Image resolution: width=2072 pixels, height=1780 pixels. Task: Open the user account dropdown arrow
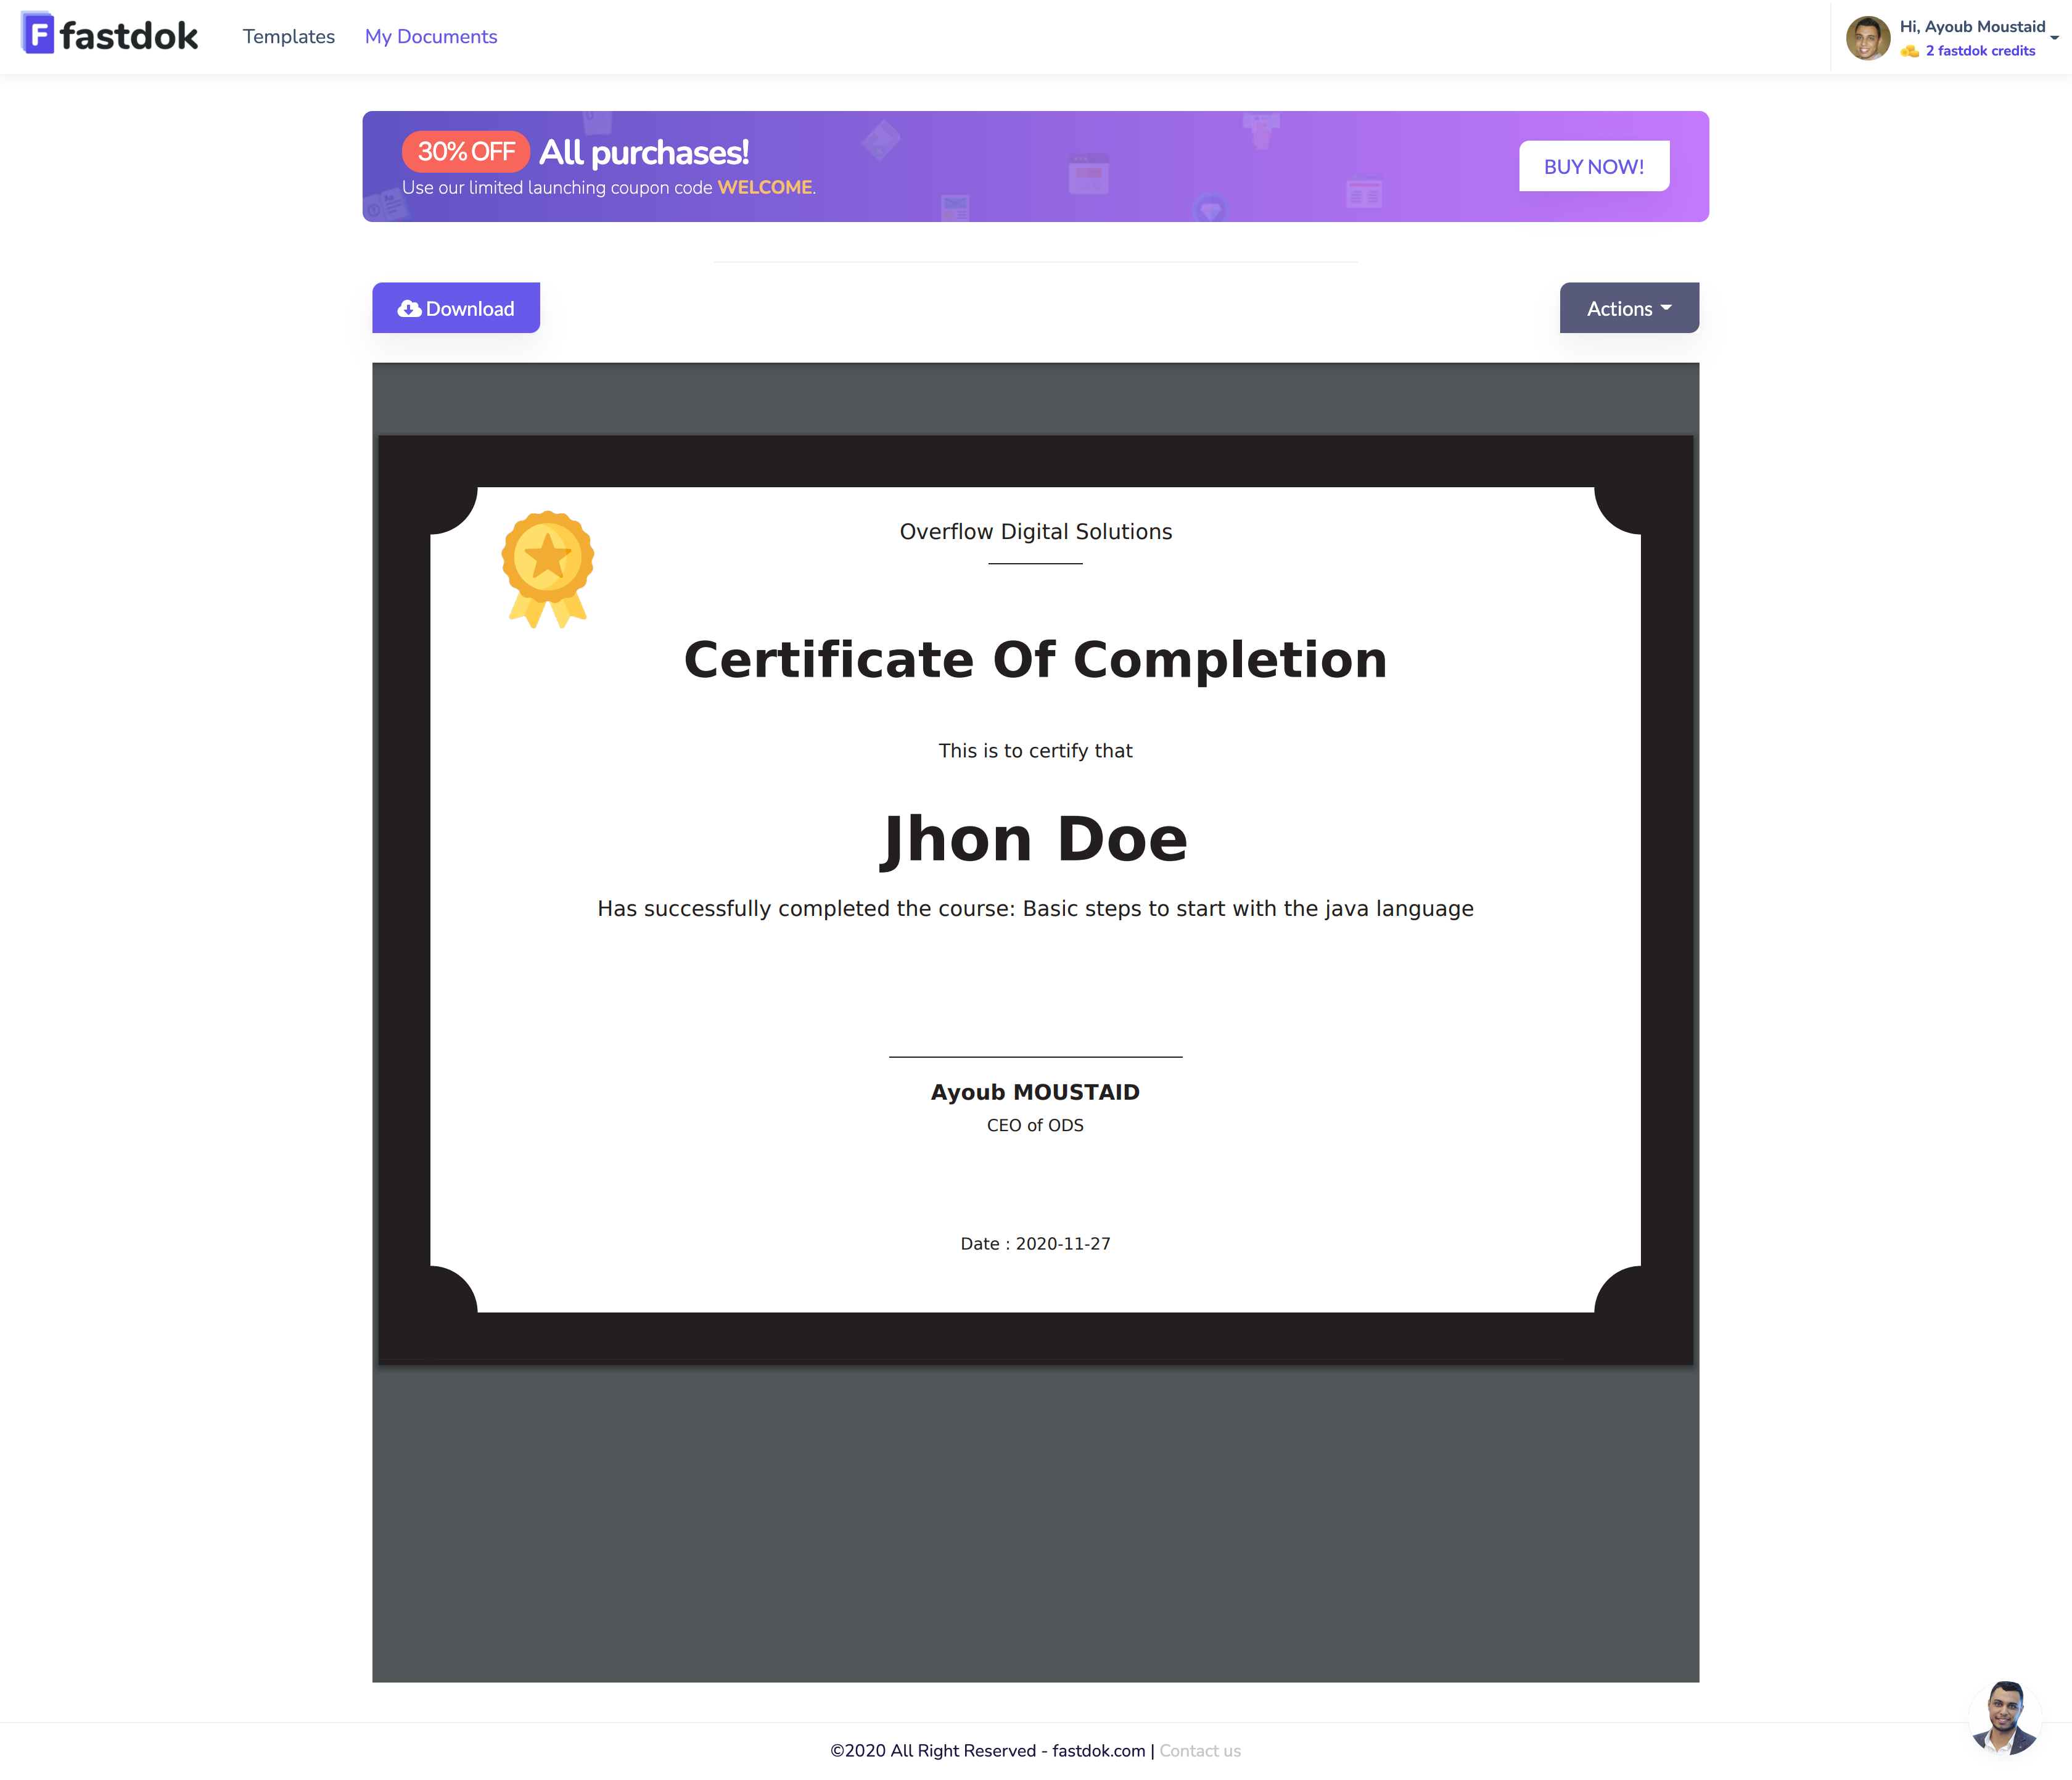(2054, 38)
